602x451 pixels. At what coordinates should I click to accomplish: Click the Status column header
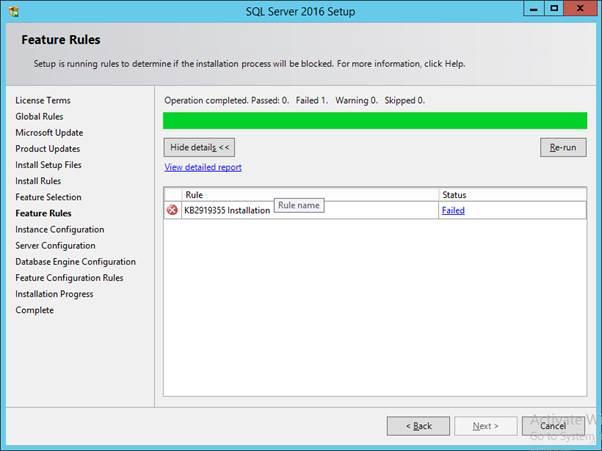(x=513, y=195)
